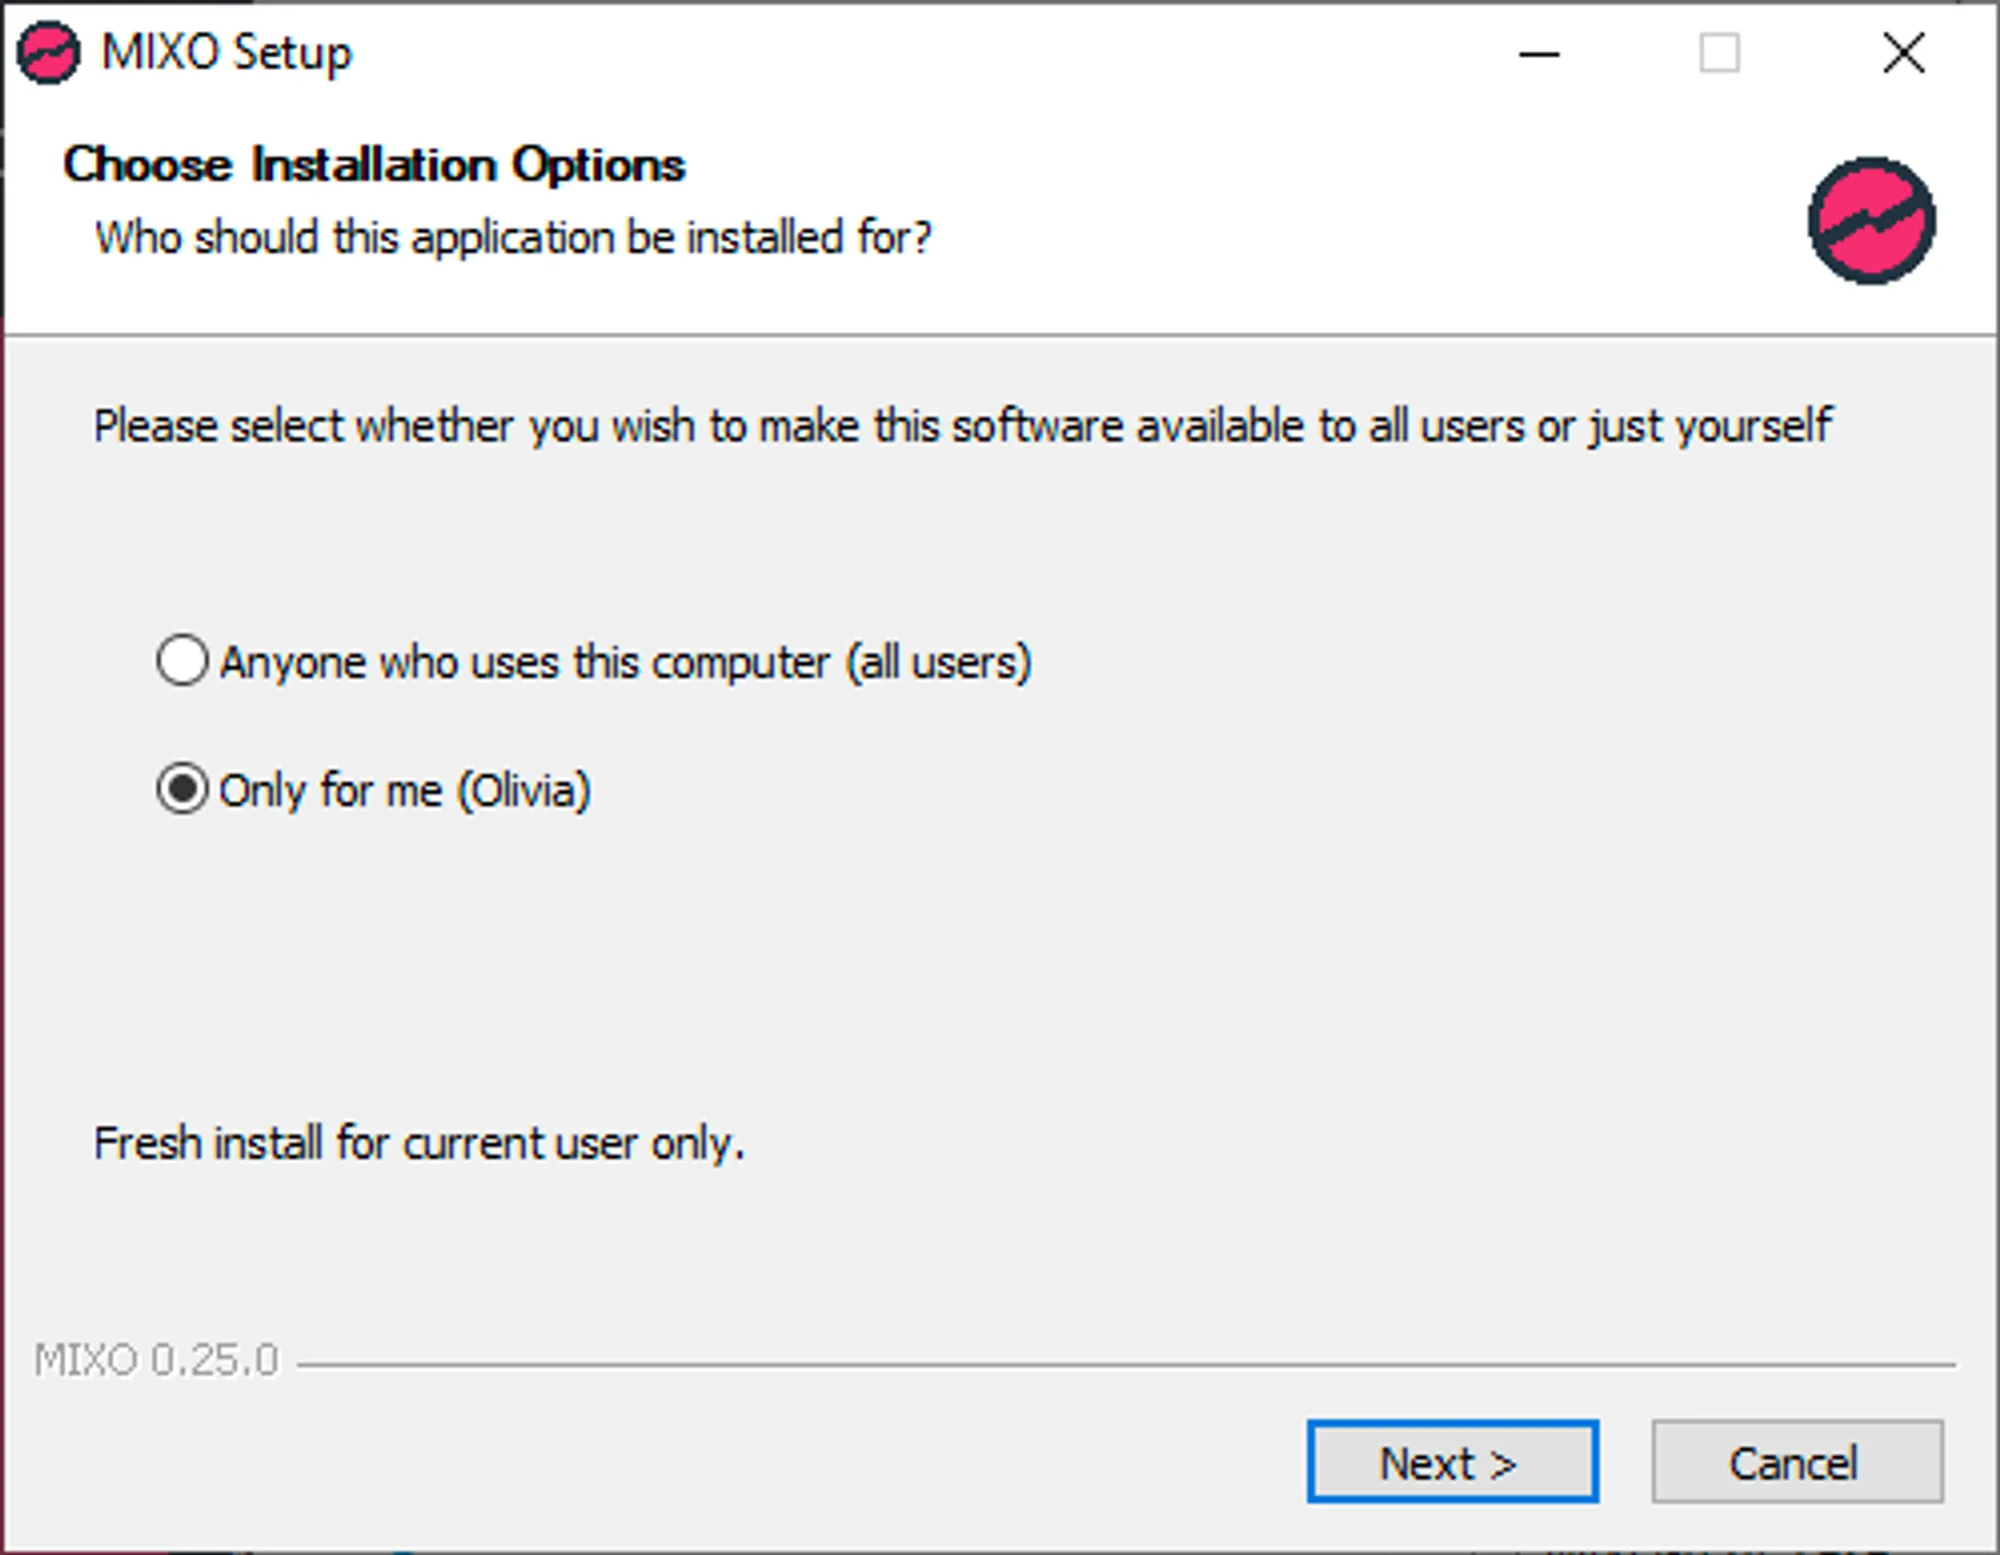Close the MIXO Setup window
2000x1555 pixels.
tap(1903, 54)
